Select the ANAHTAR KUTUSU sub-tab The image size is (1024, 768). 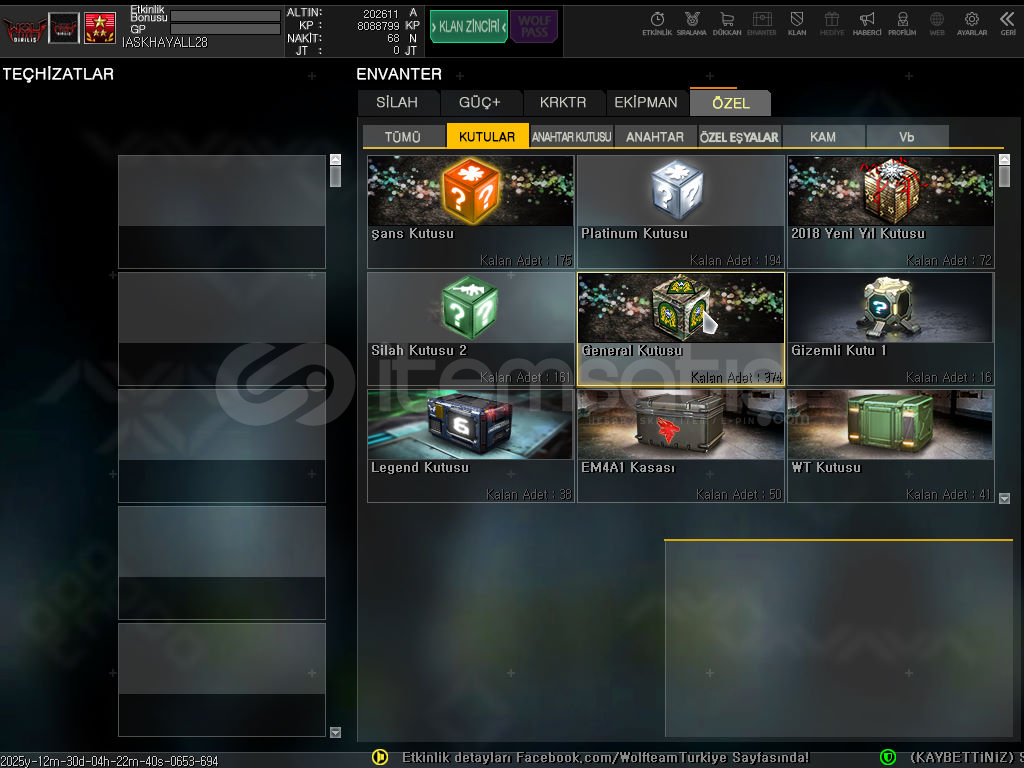click(x=571, y=136)
